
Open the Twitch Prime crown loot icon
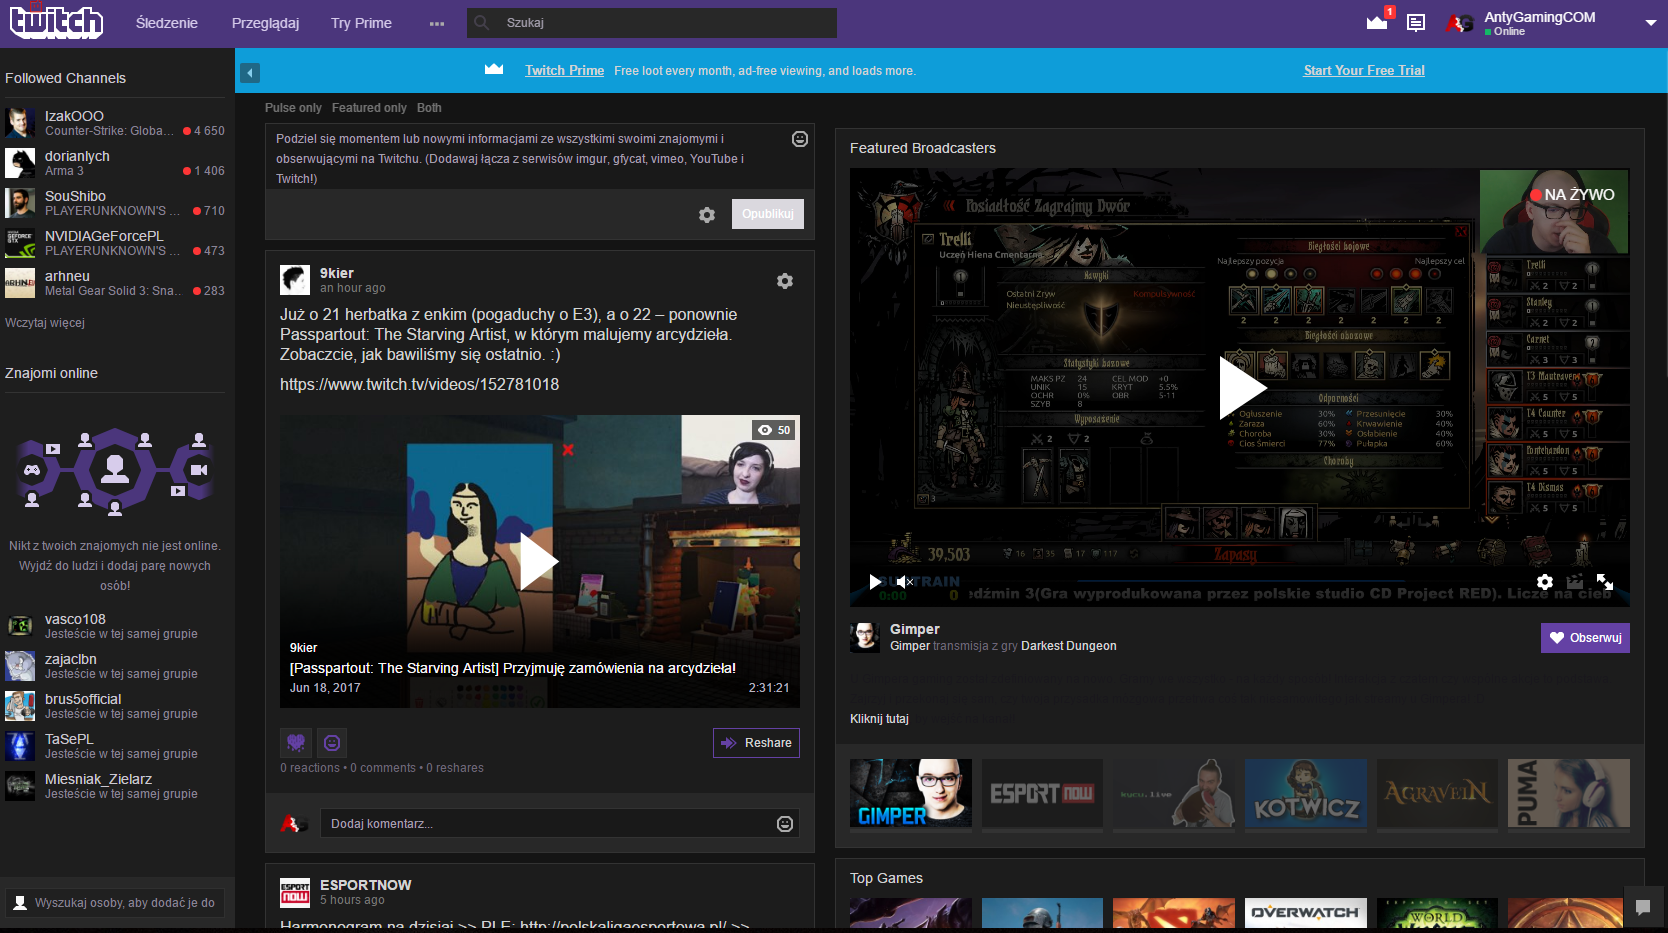1377,22
